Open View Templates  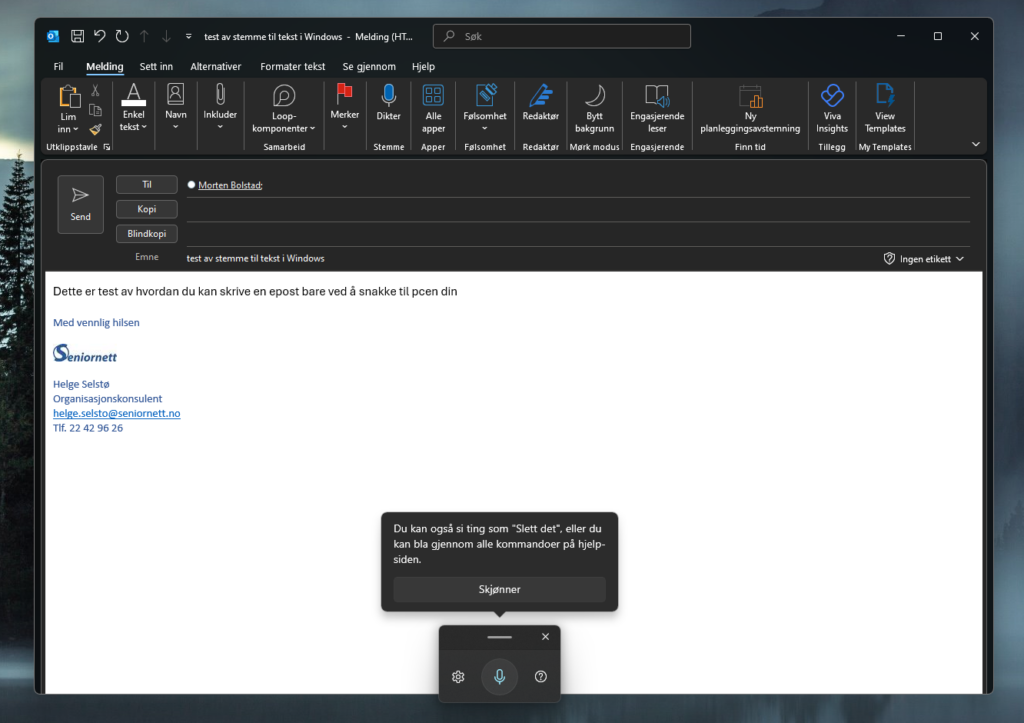885,97
